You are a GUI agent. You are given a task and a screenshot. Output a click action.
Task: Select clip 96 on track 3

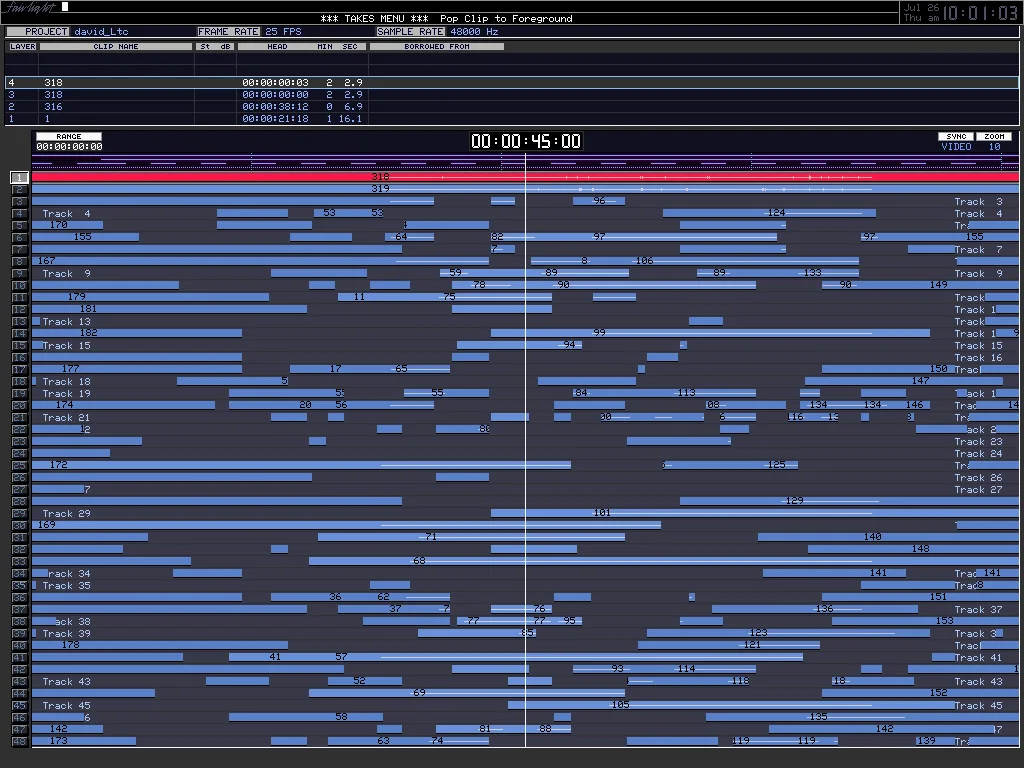[x=599, y=201]
